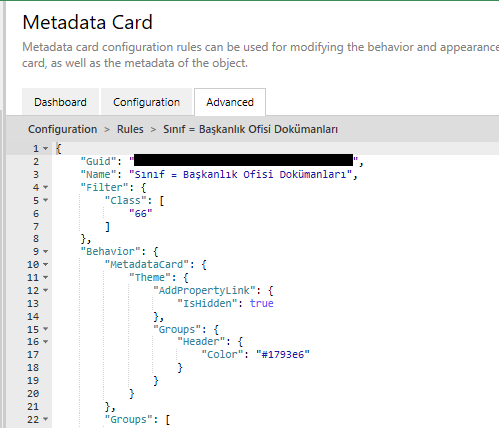Collapse the root object fold arrow on line 1
This screenshot has height=428, width=499.
pos(46,148)
